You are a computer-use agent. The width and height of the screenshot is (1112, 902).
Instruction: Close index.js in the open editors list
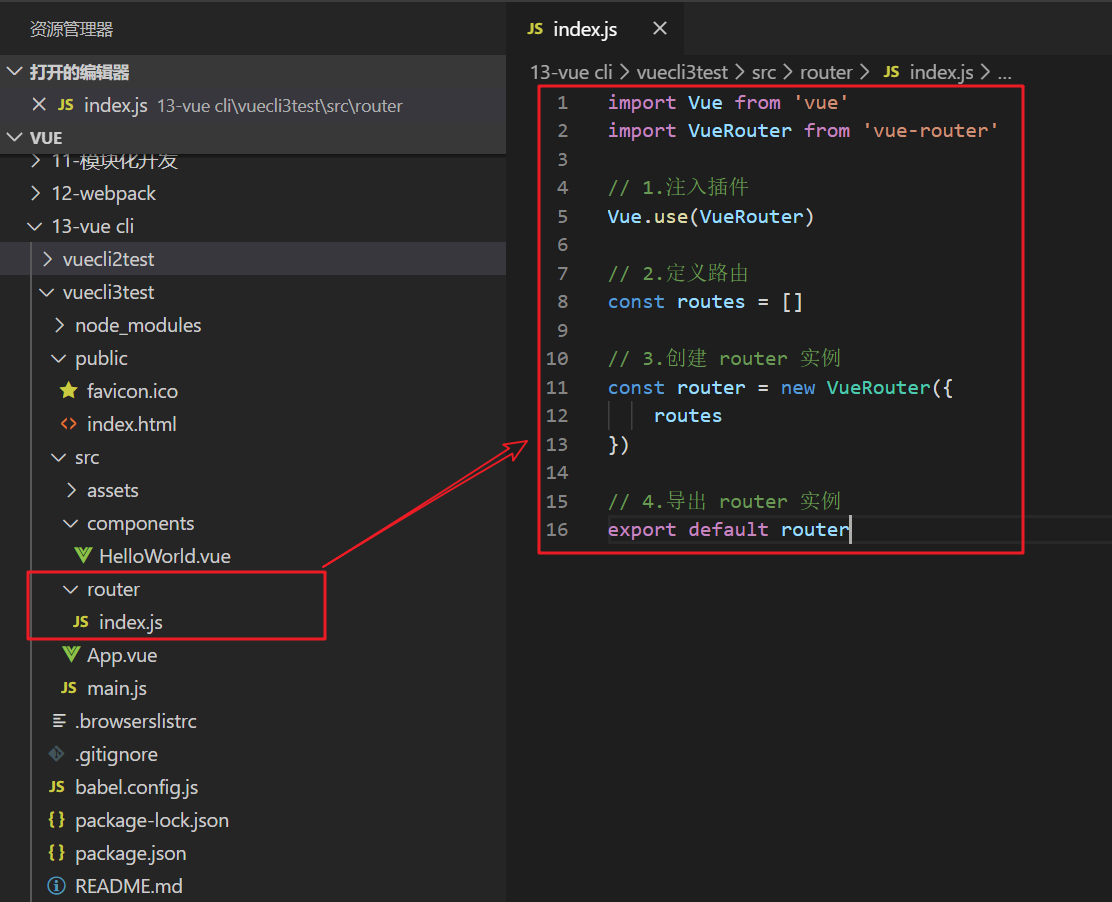(x=39, y=105)
